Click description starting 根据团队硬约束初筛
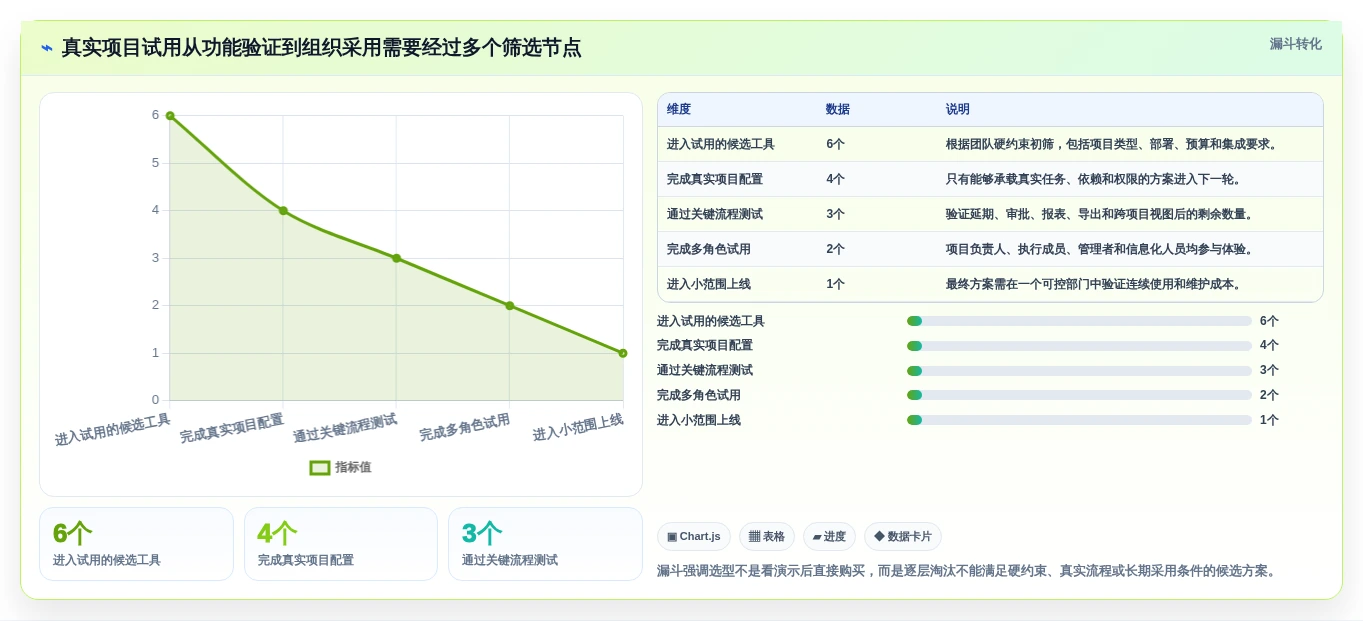The width and height of the screenshot is (1363, 621). click(x=1112, y=144)
